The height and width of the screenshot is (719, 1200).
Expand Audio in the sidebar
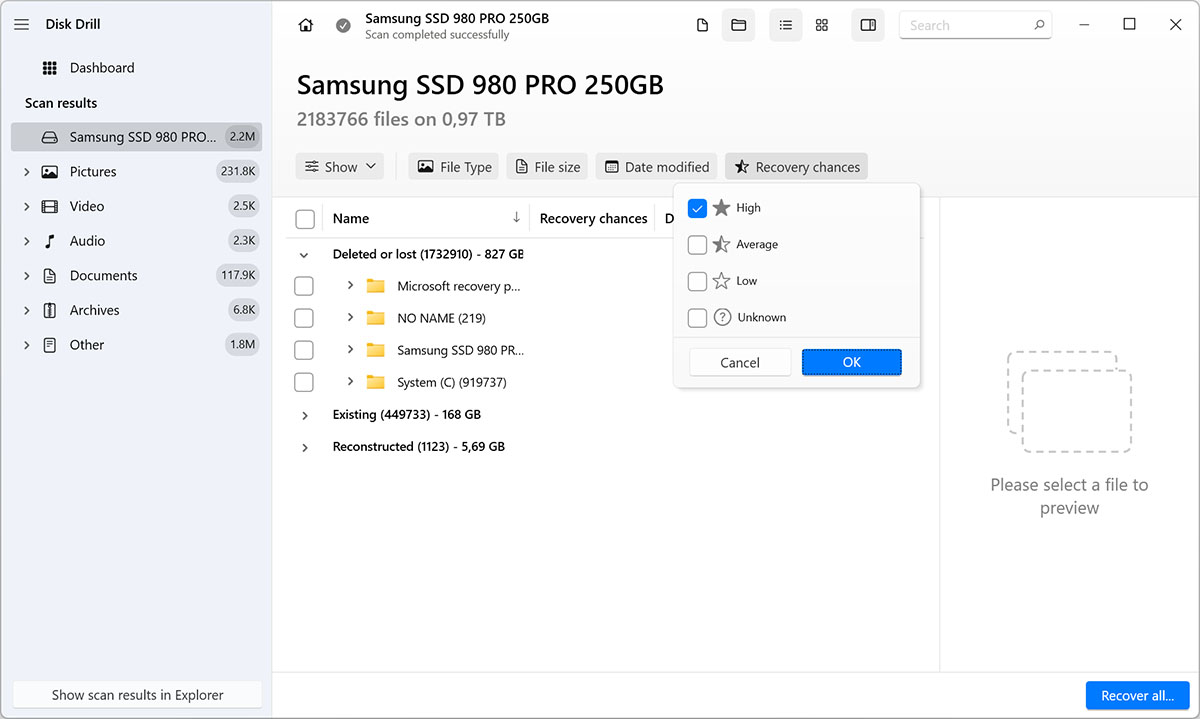(26, 241)
